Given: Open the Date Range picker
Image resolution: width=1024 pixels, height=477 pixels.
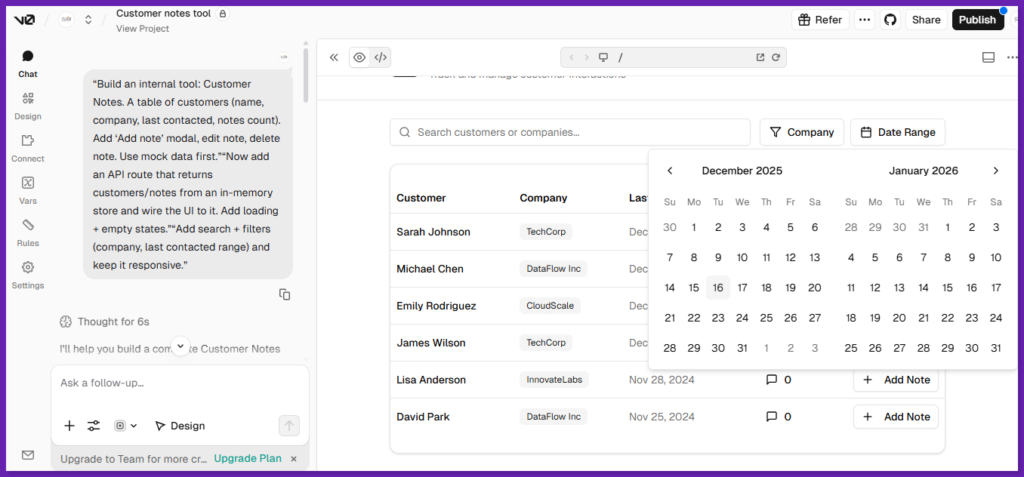Looking at the screenshot, I should pos(897,132).
